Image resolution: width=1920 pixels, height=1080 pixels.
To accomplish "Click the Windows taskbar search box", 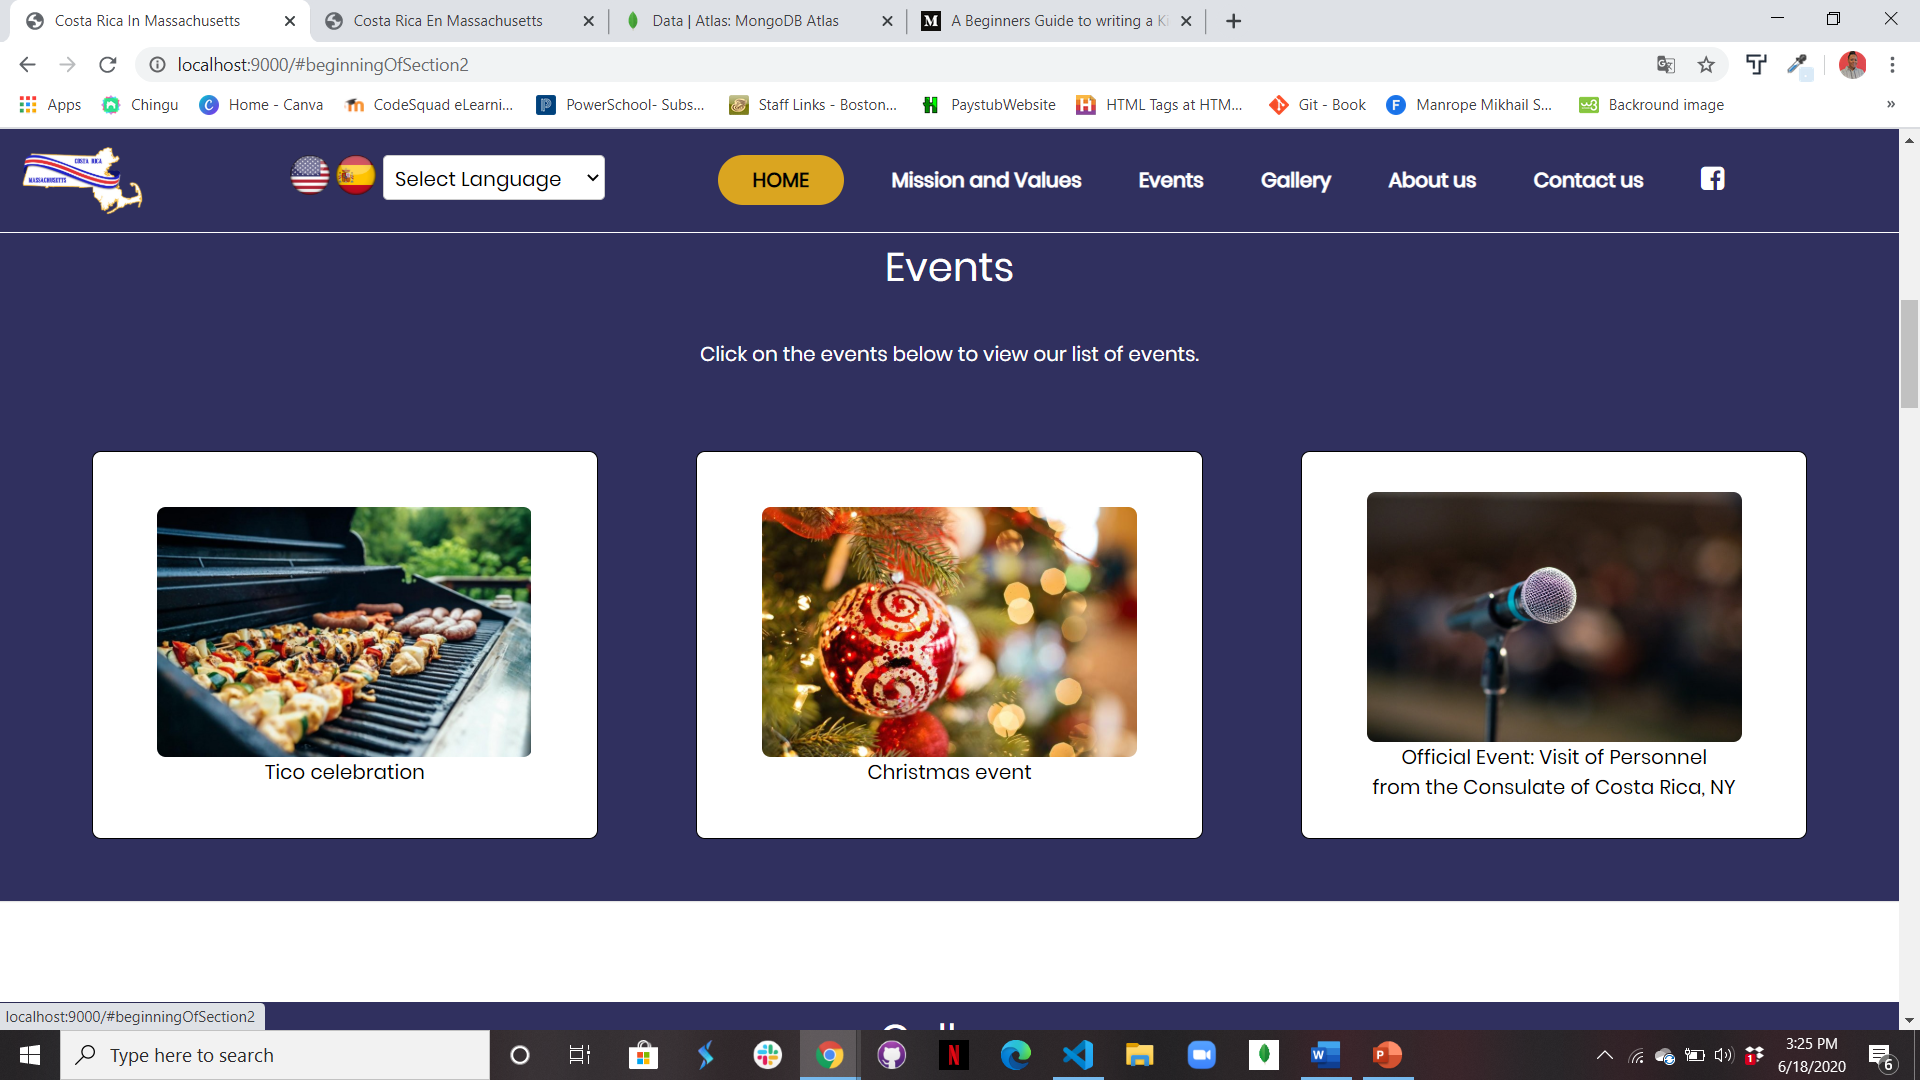I will coord(275,1055).
